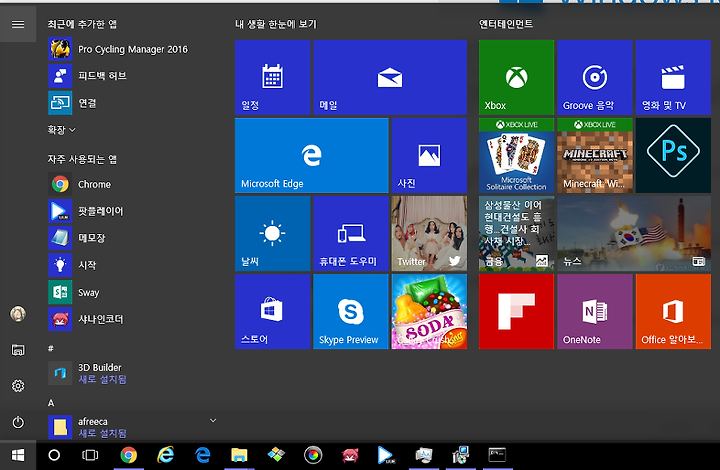Open Task View on taskbar
Viewport: 720px width, 470px height.
tap(90, 455)
